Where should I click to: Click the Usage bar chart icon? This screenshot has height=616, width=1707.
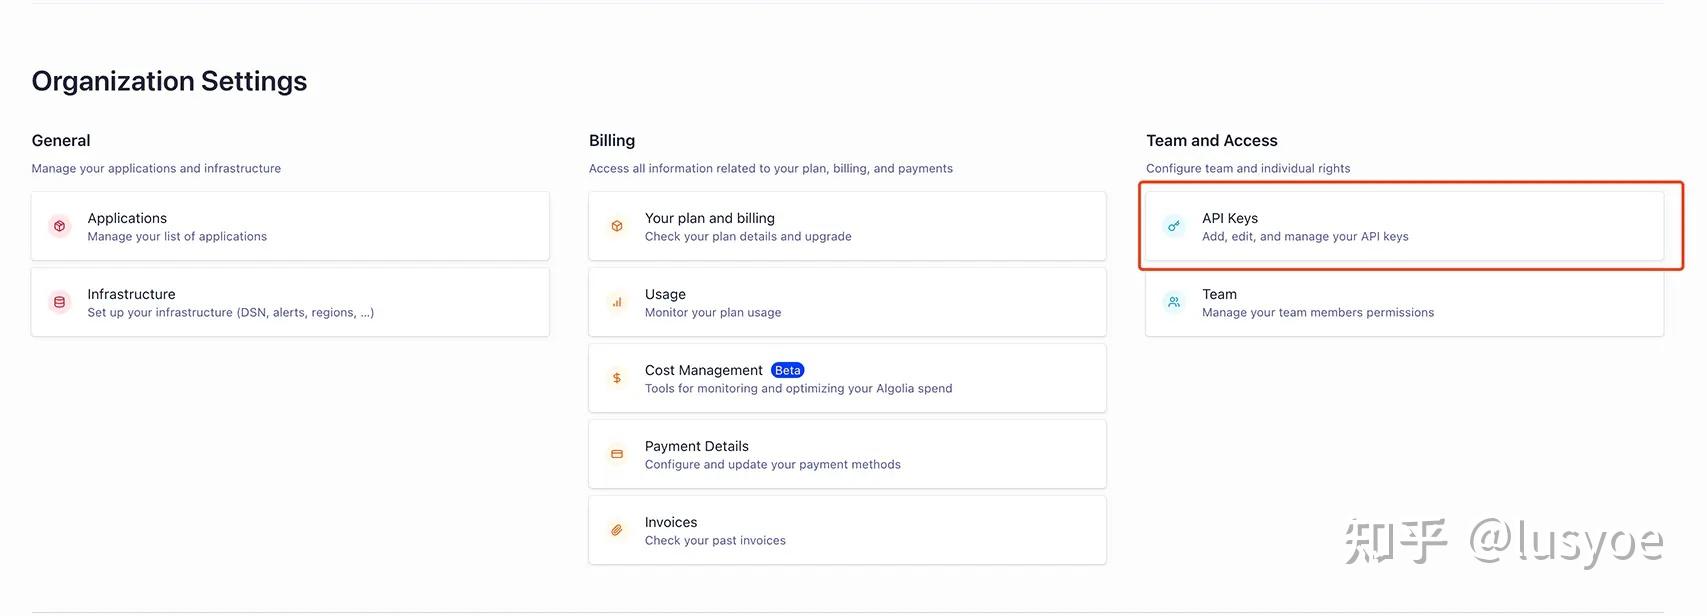[616, 301]
